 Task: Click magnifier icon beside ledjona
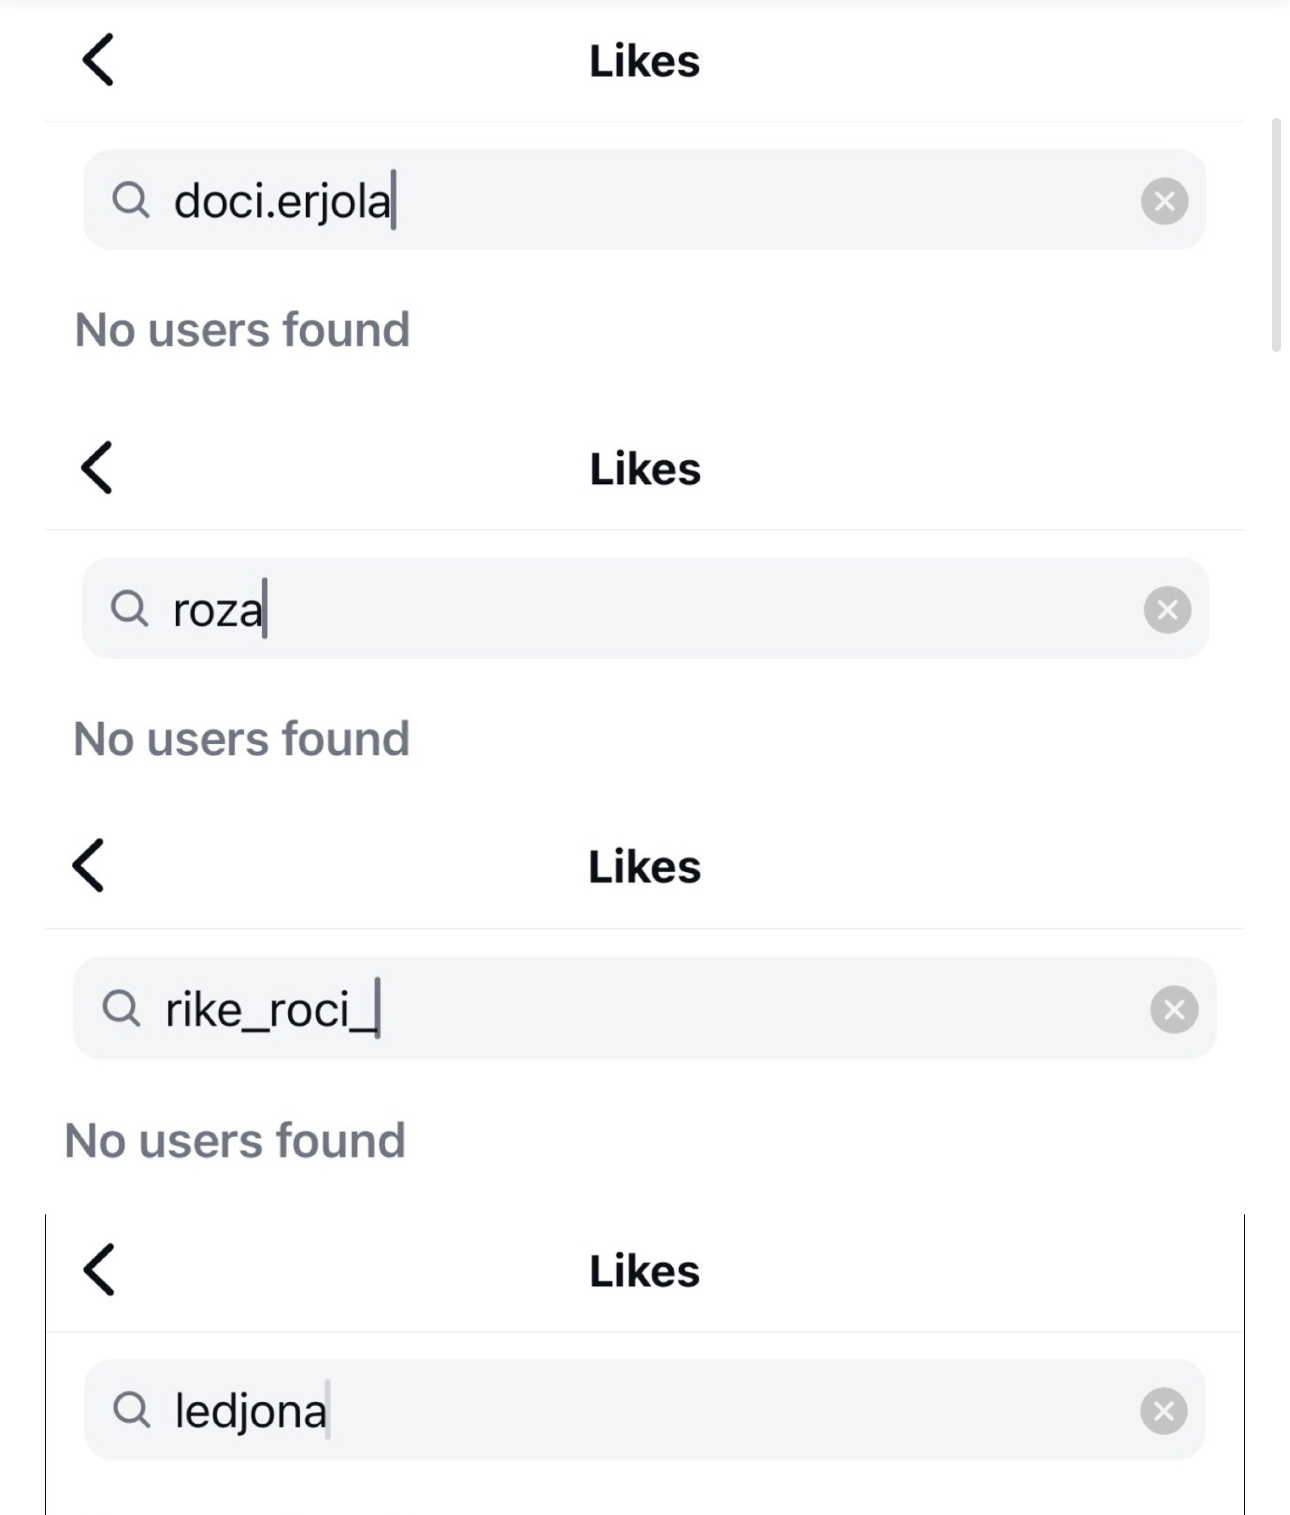(131, 1410)
